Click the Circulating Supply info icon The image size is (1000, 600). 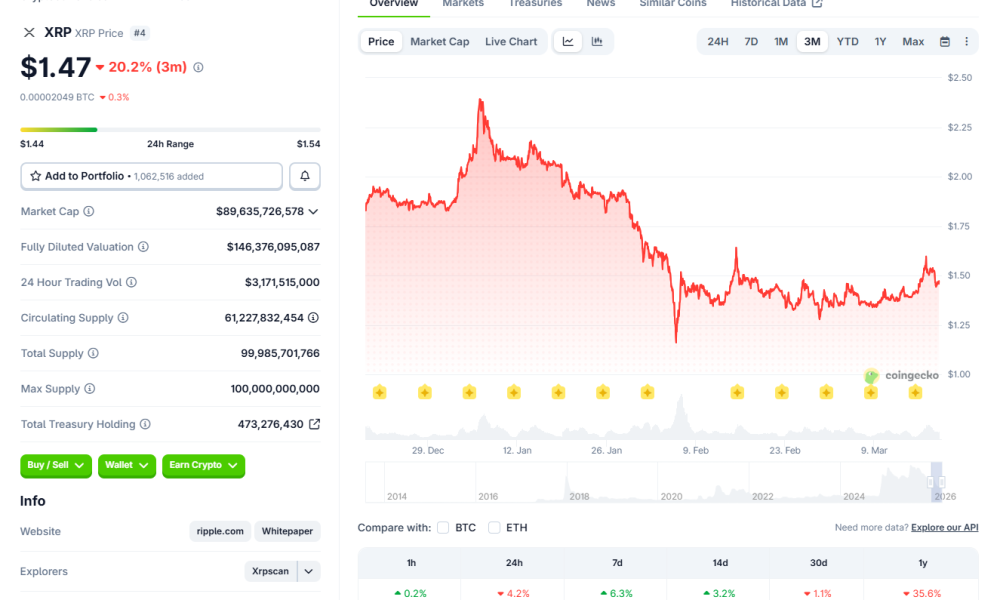pyautogui.click(x=123, y=318)
